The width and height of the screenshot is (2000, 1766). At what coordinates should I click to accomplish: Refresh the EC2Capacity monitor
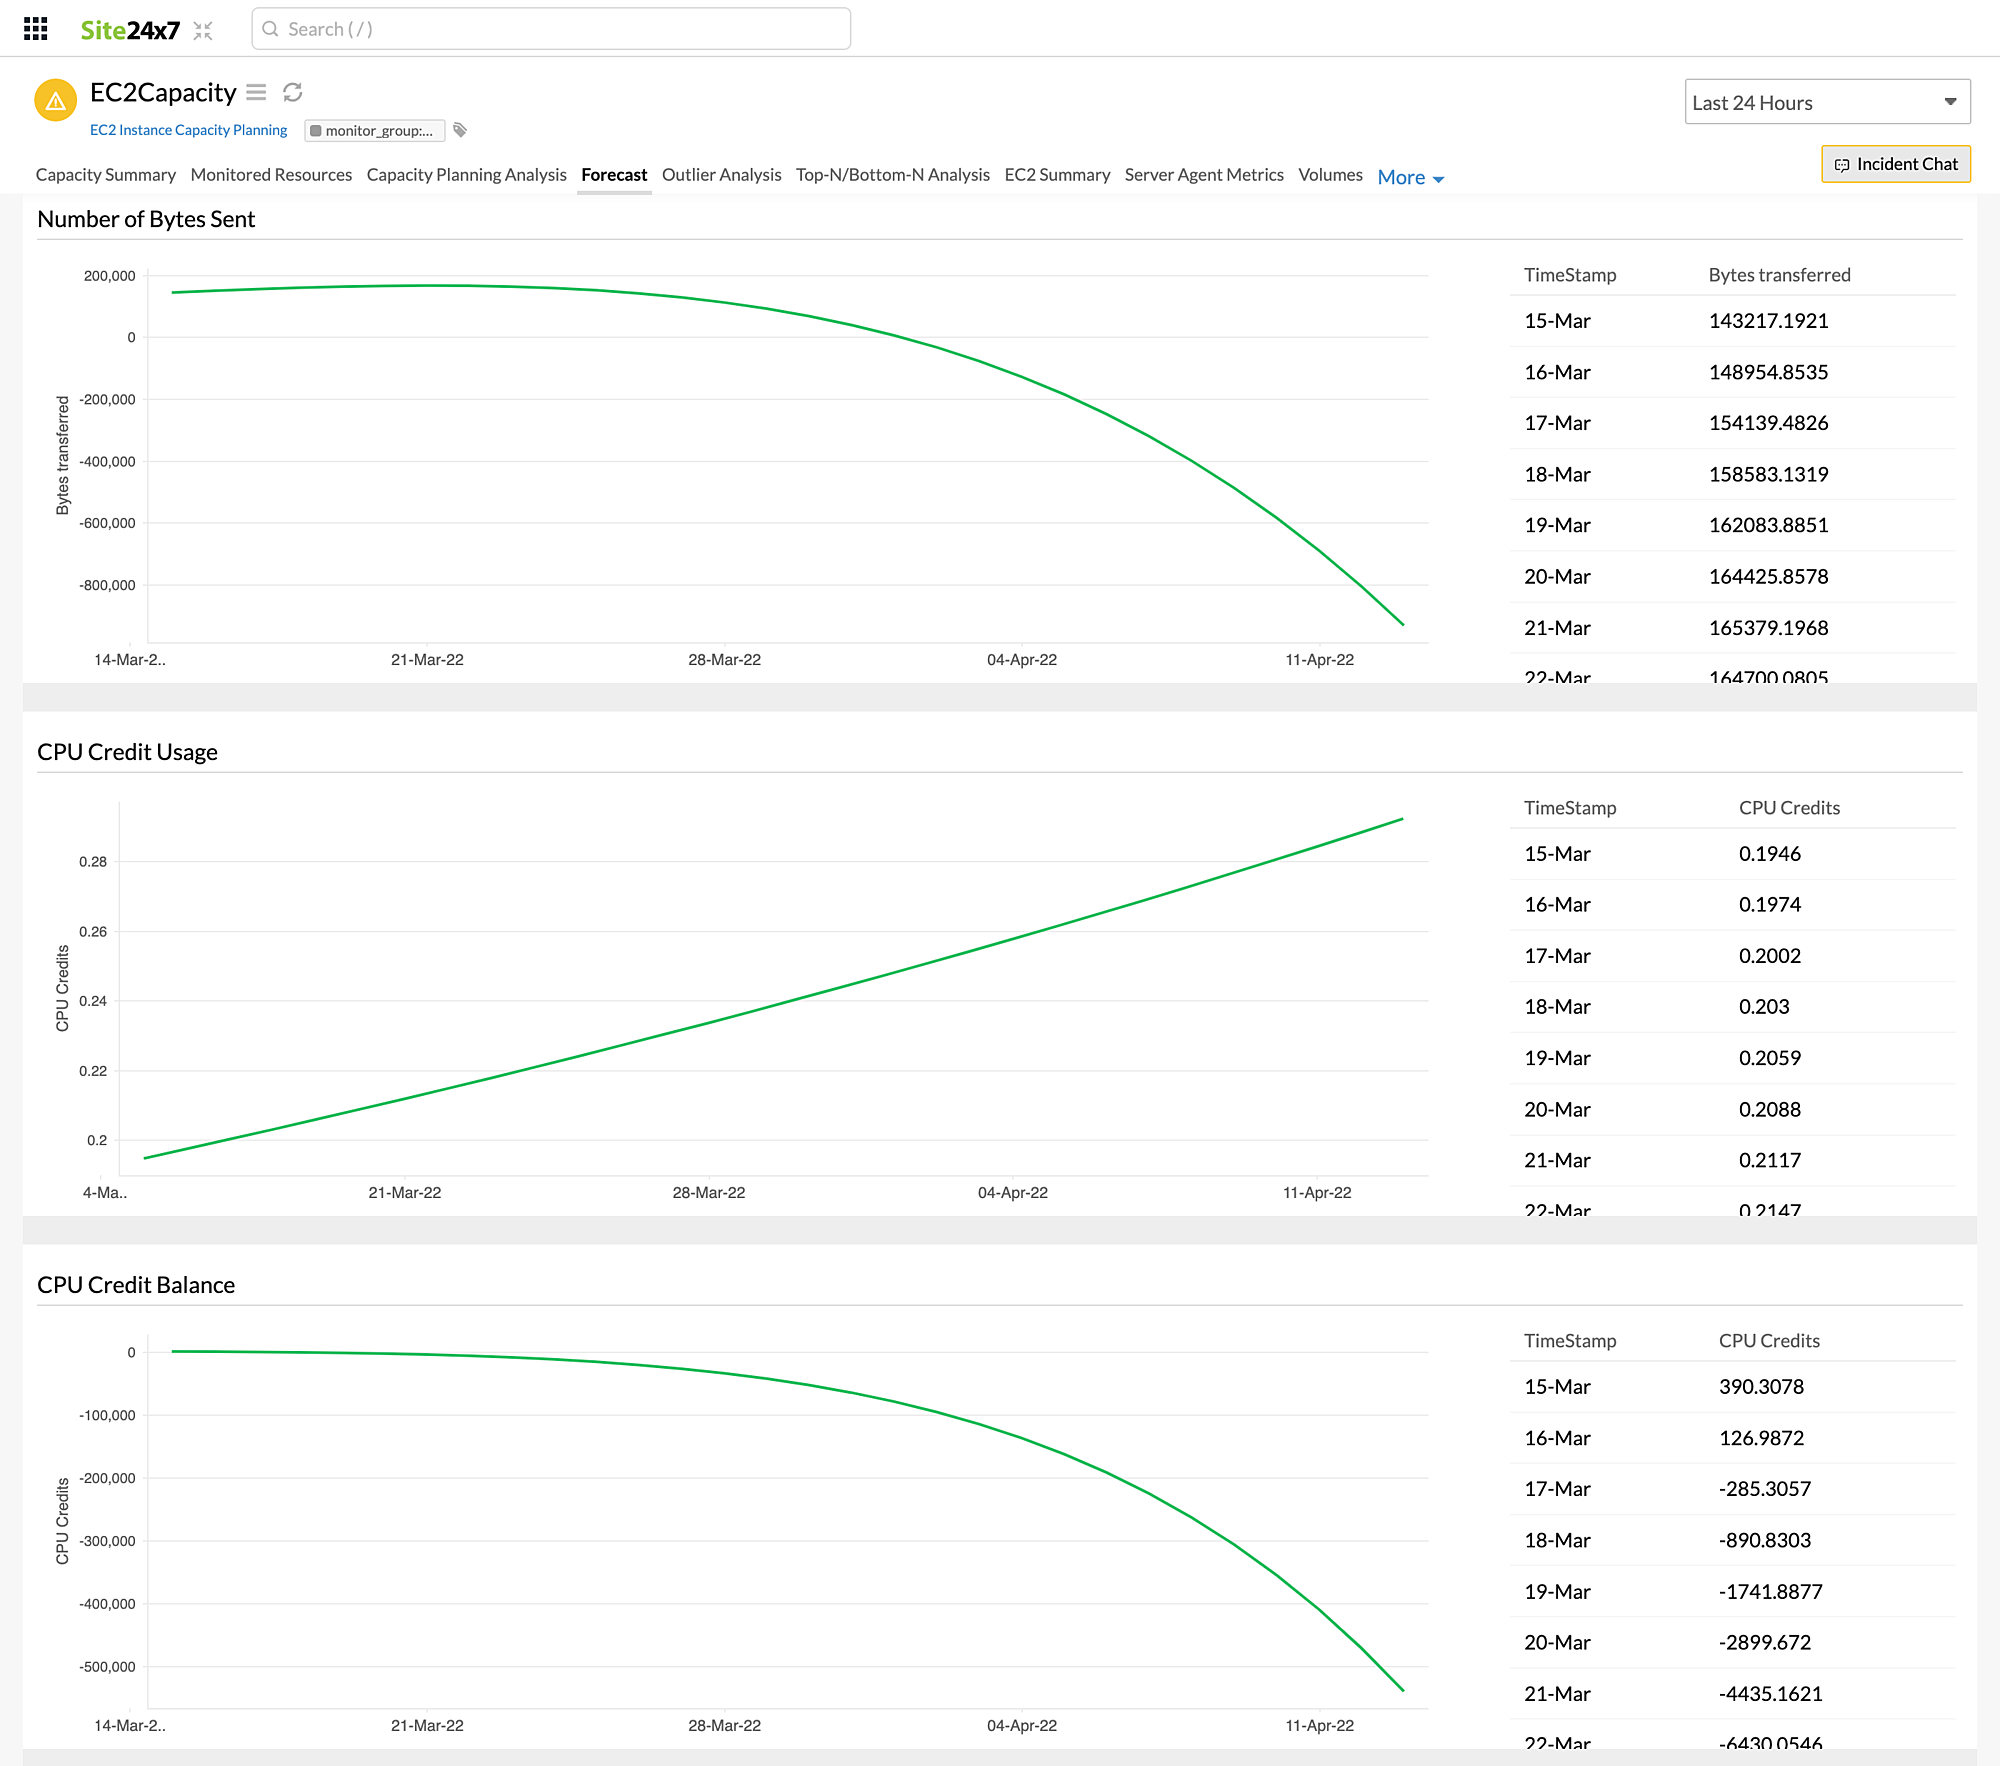[x=291, y=92]
